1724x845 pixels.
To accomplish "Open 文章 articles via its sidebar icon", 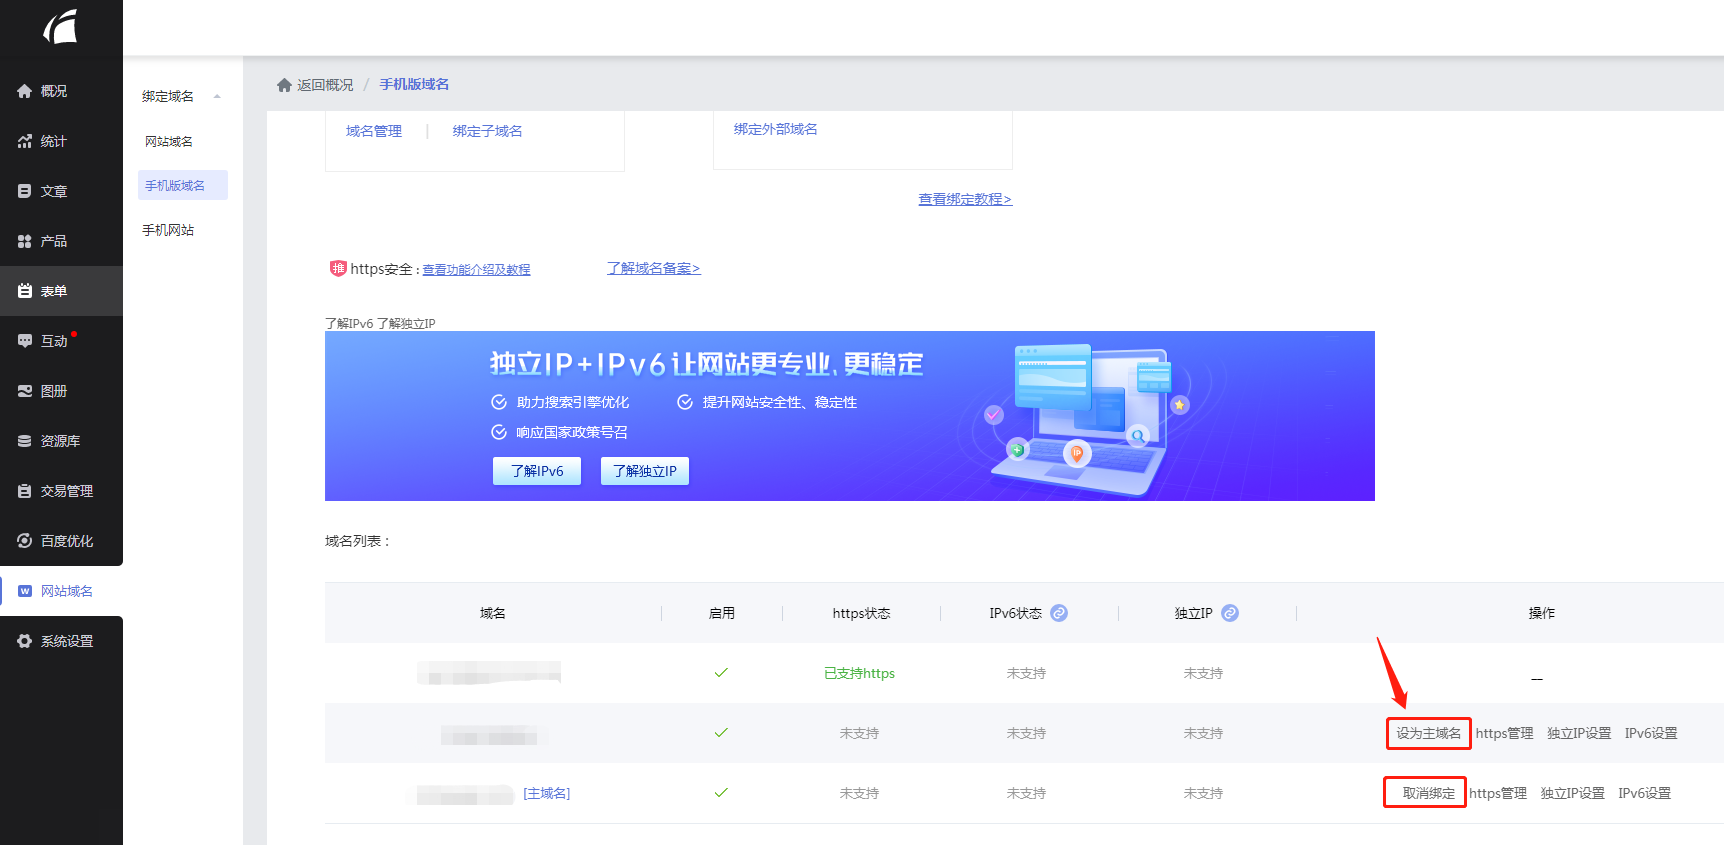I will (24, 191).
